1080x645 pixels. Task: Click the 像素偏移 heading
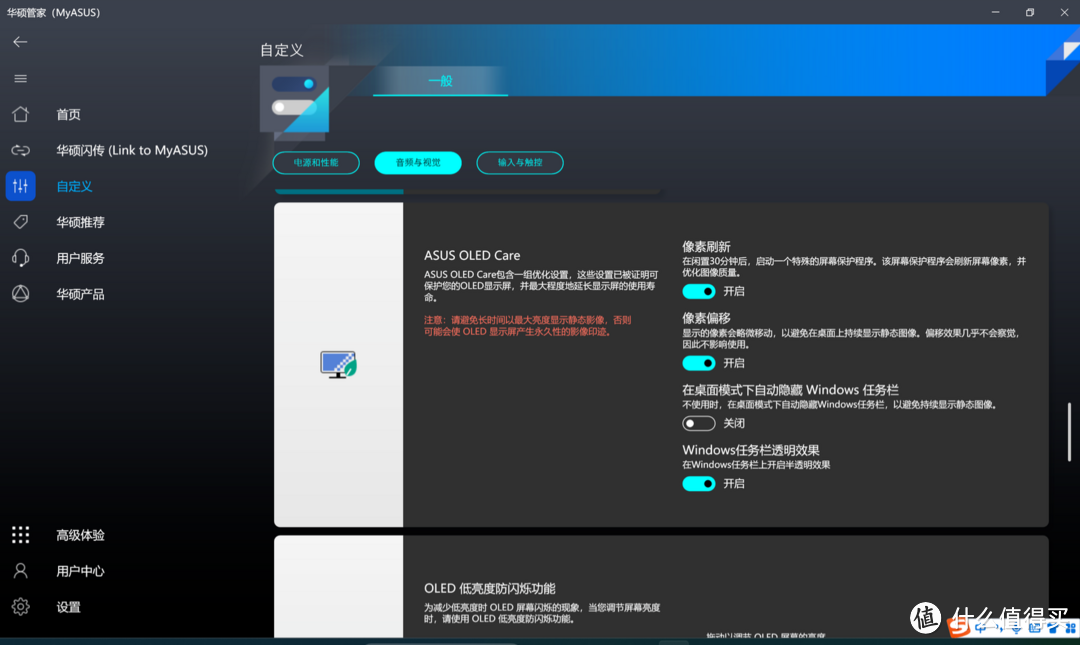tap(706, 318)
